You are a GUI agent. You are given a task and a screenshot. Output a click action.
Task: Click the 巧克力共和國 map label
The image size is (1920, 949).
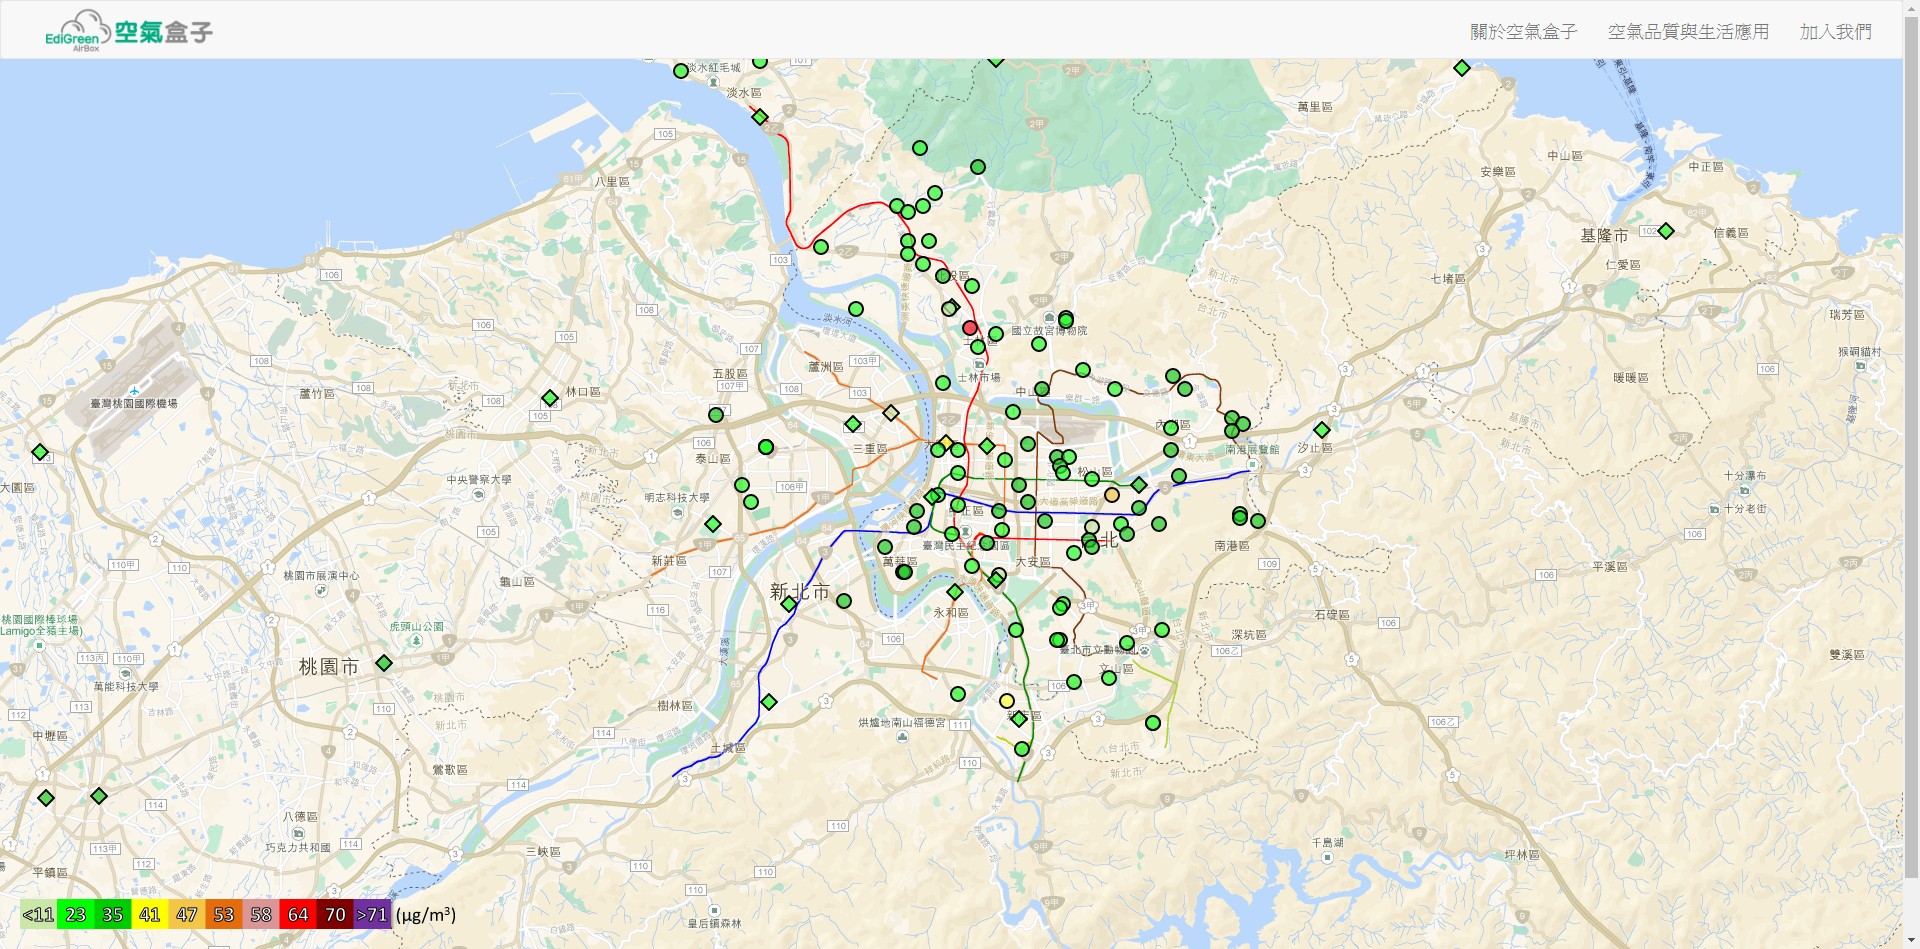pos(298,848)
